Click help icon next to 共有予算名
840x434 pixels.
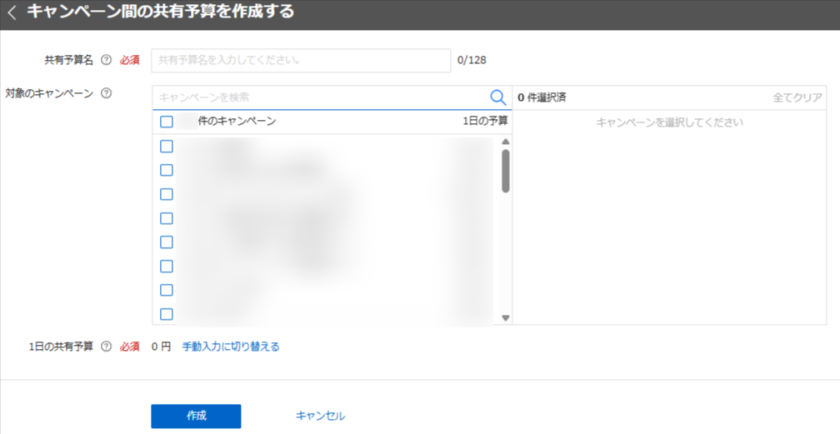(x=106, y=60)
